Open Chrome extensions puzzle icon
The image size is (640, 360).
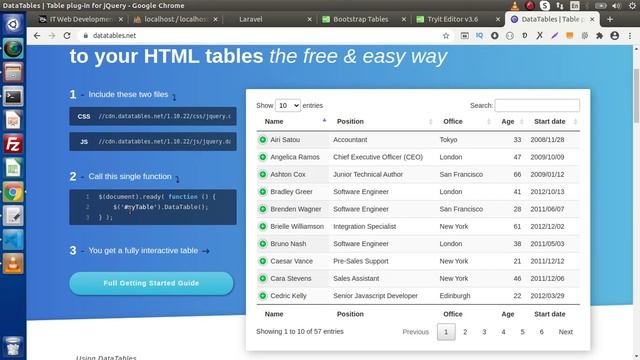pyautogui.click(x=600, y=36)
